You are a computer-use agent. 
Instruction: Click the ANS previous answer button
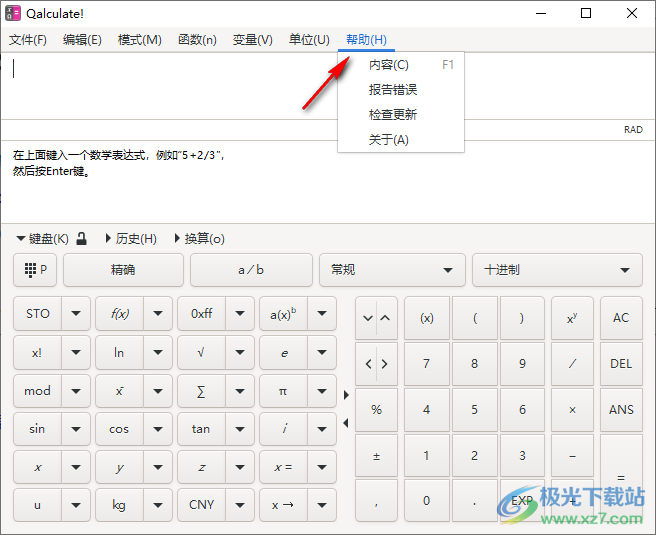point(621,410)
